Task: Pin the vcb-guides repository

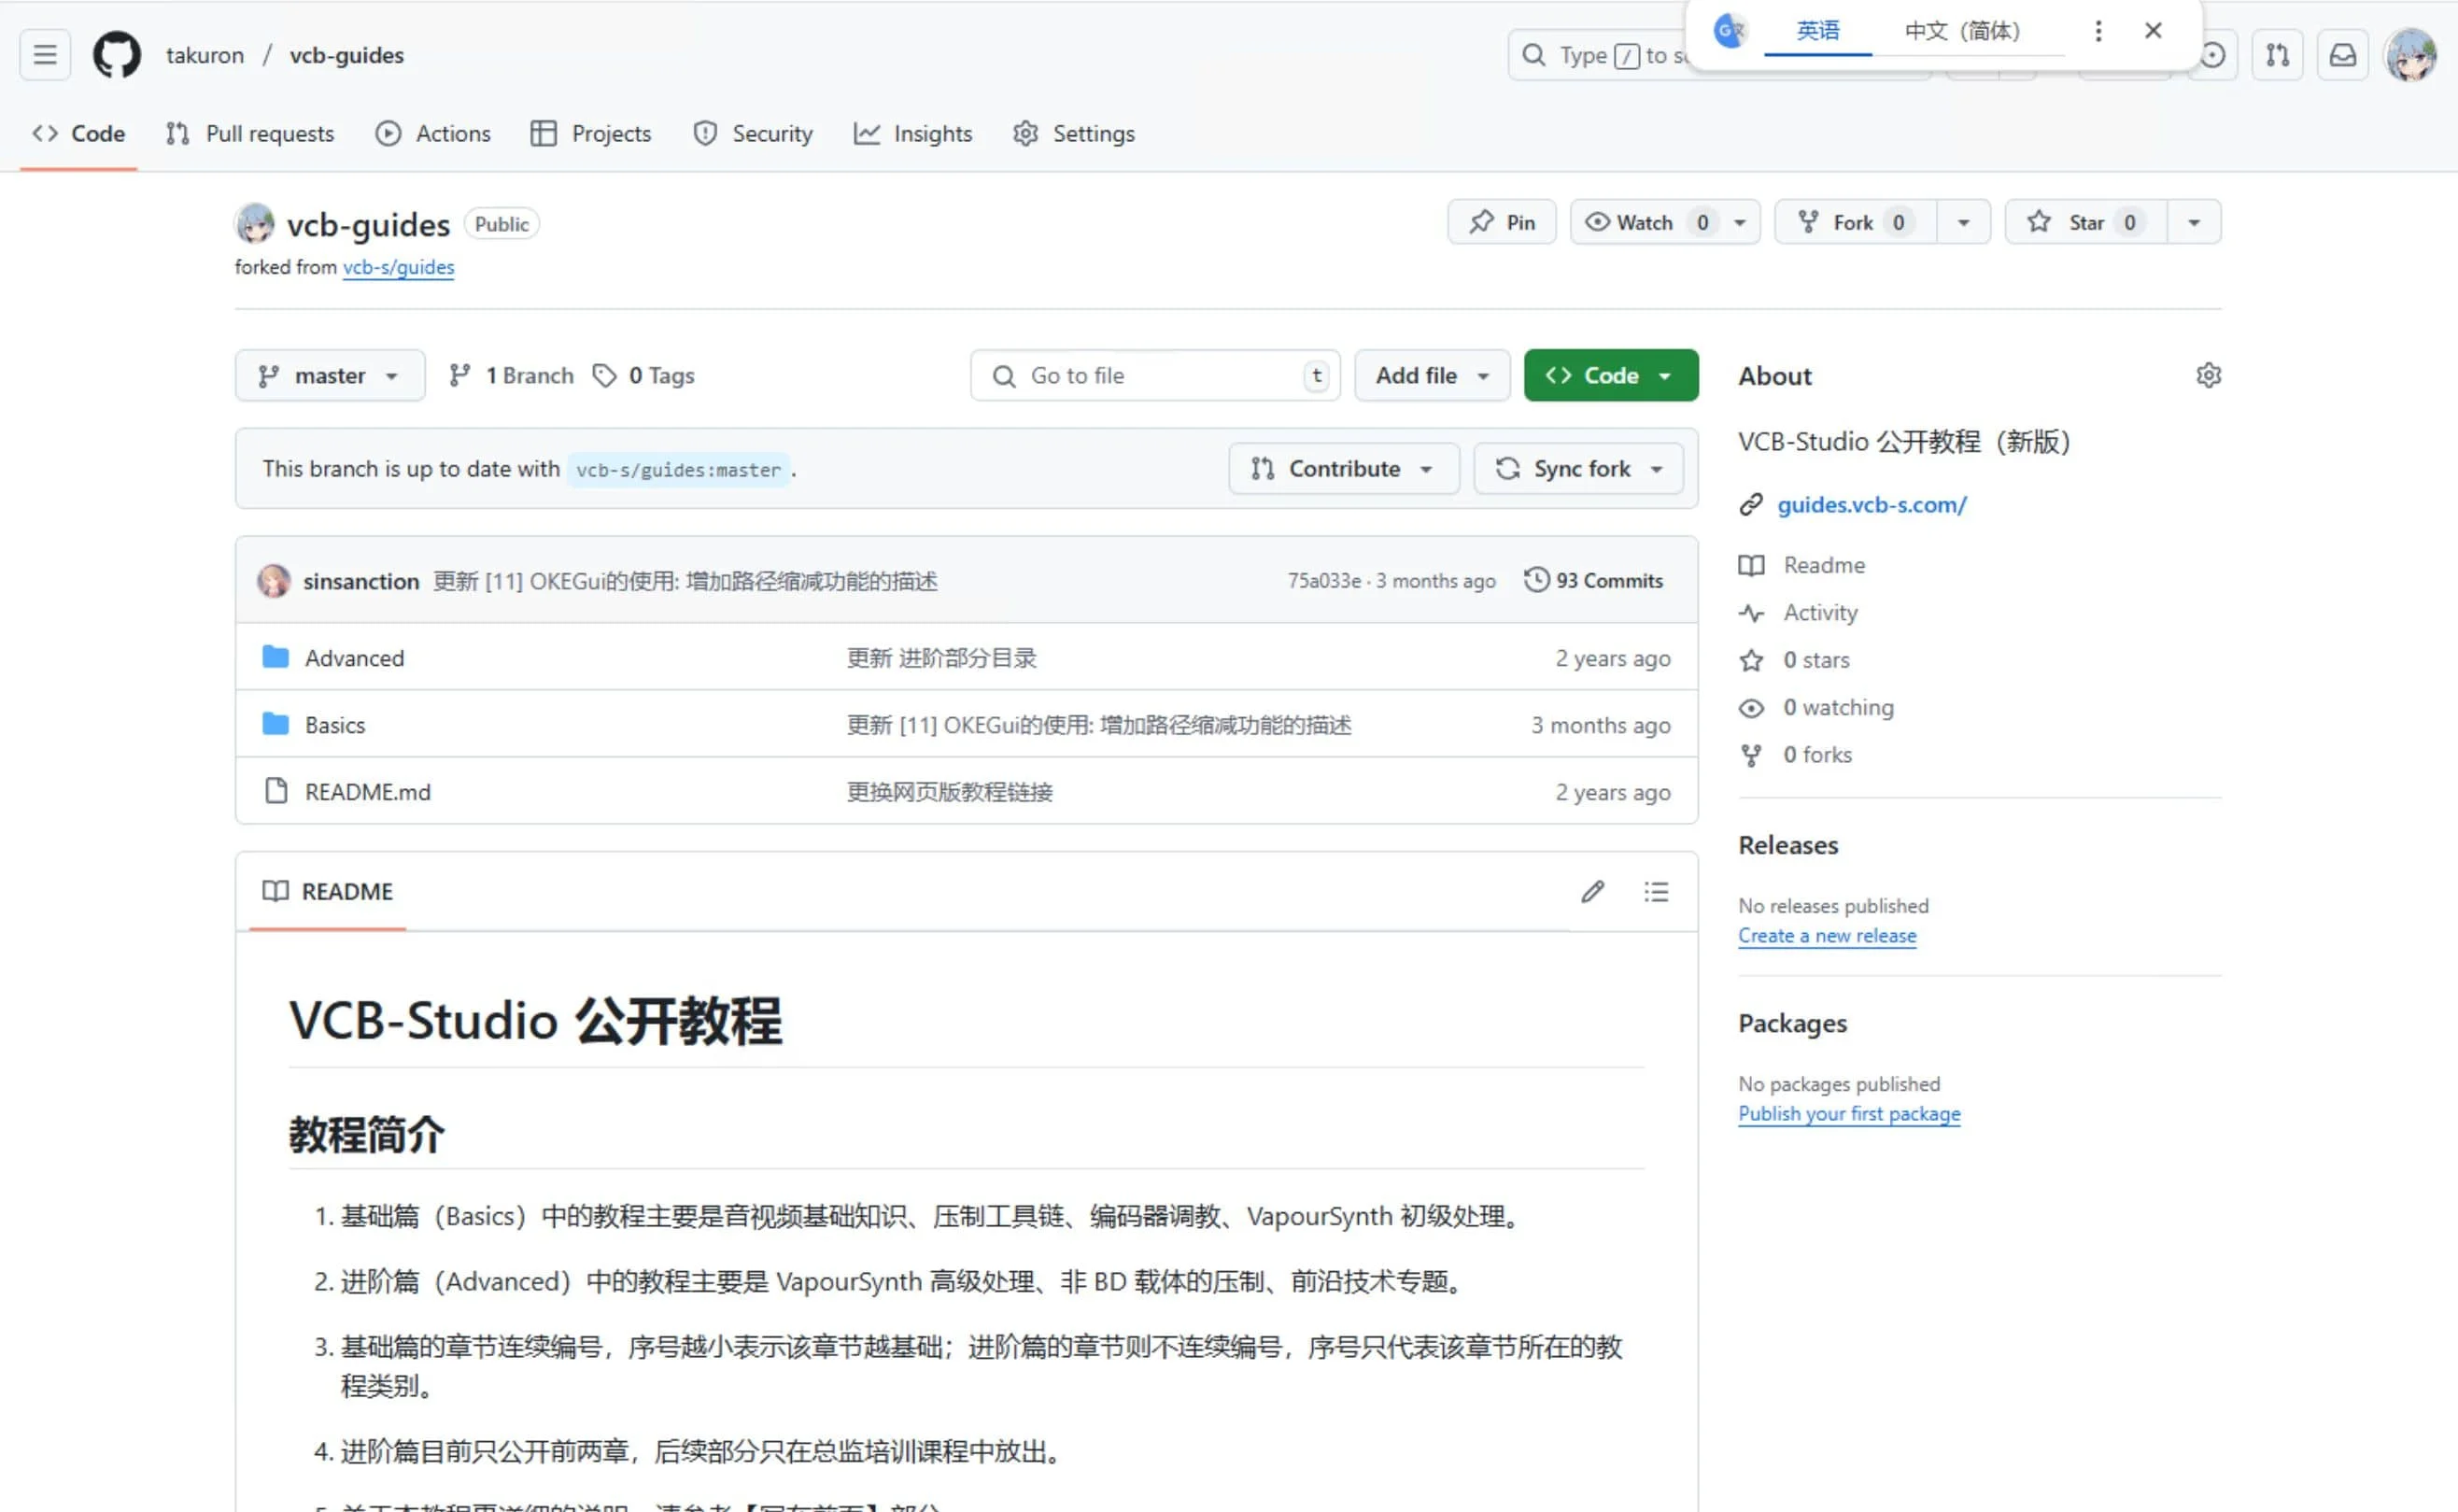Action: (1502, 222)
